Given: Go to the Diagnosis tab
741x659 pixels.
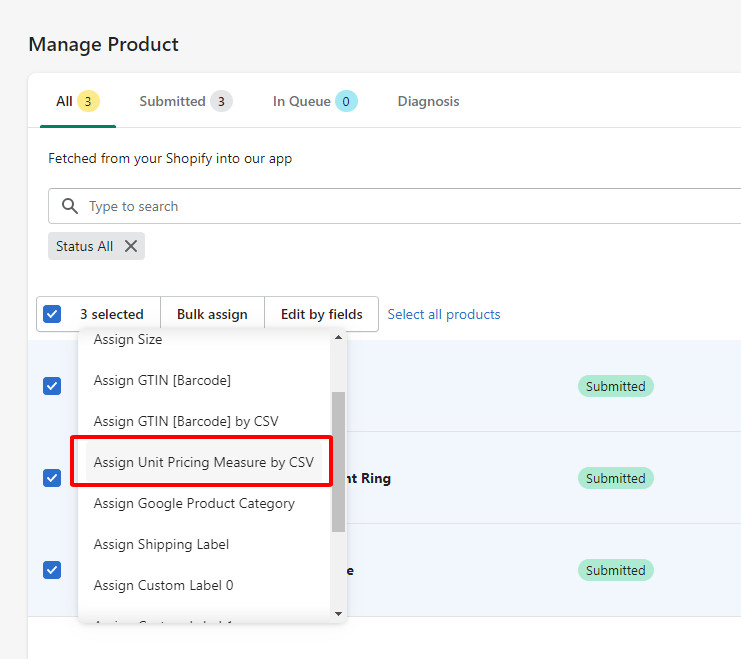Looking at the screenshot, I should [428, 101].
